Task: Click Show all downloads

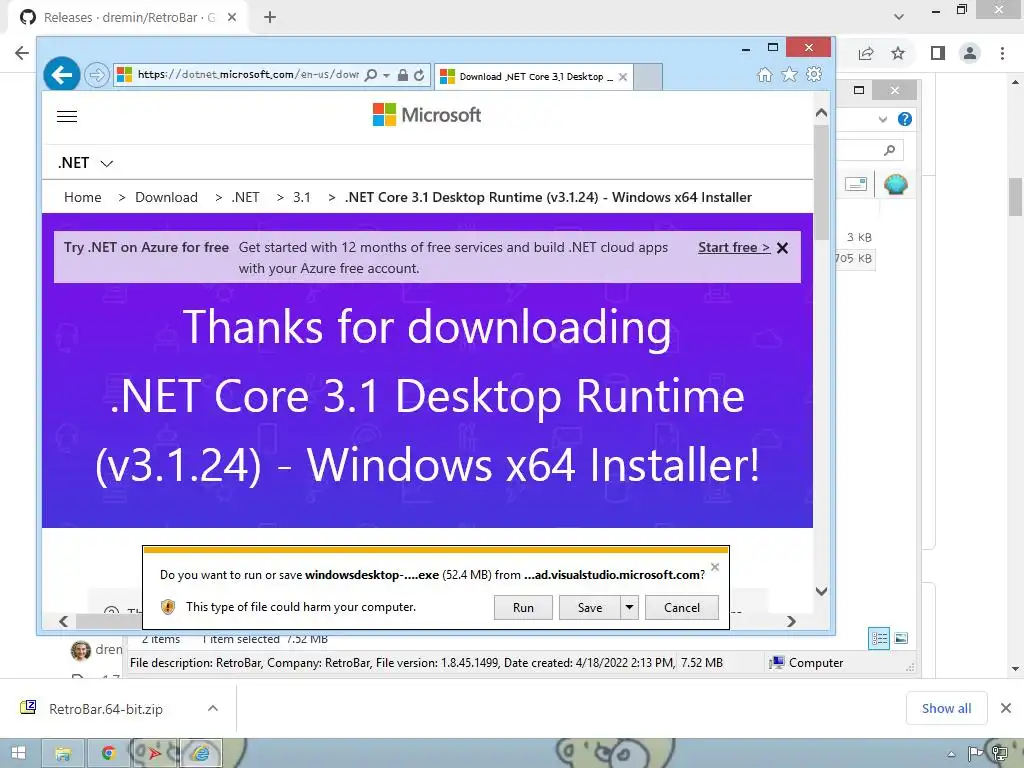Action: click(946, 709)
